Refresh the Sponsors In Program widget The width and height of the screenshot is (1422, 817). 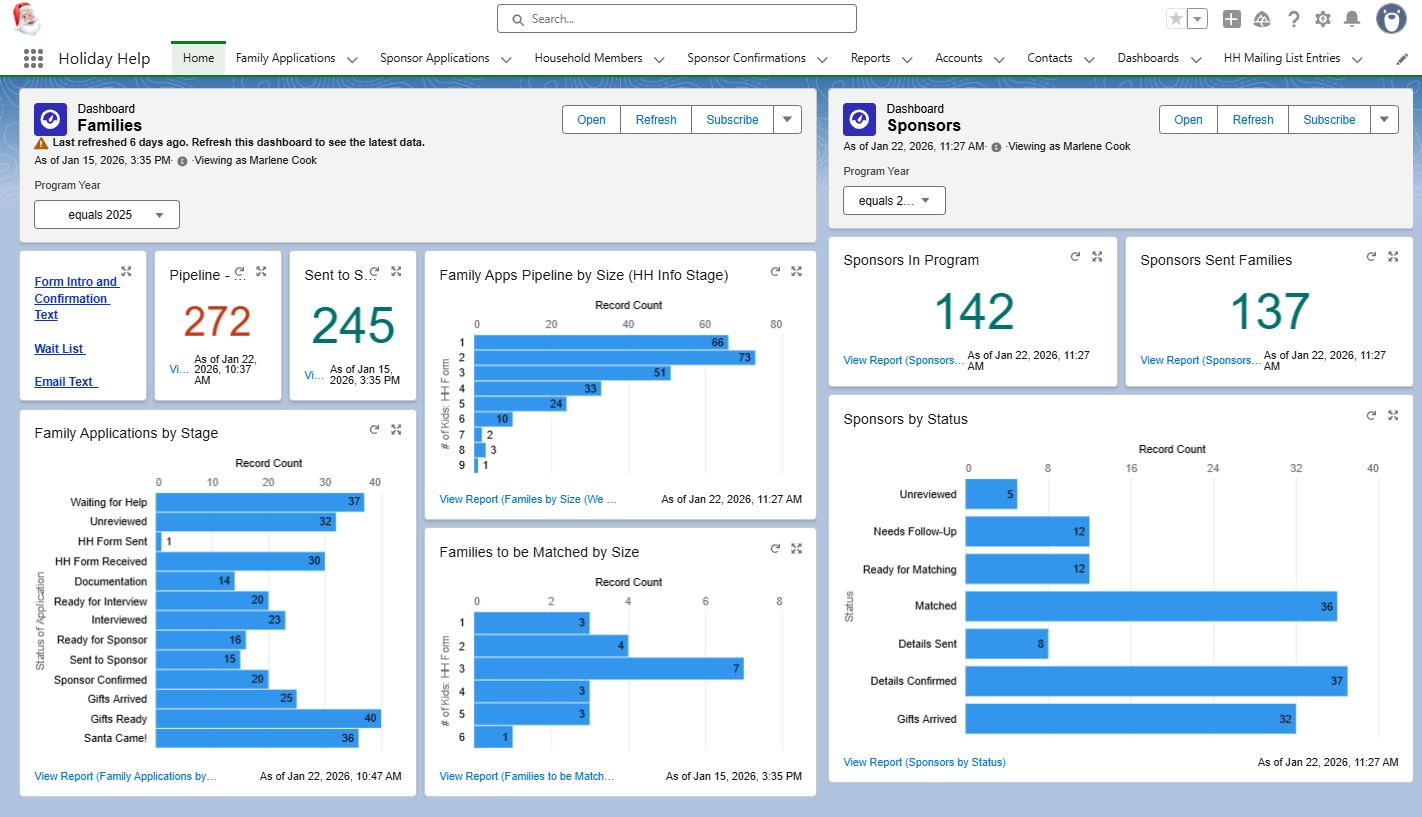point(1075,257)
